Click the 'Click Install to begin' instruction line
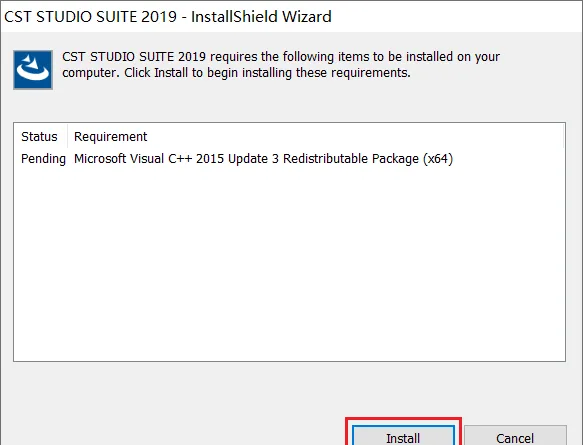The width and height of the screenshot is (583, 445). click(x=236, y=73)
